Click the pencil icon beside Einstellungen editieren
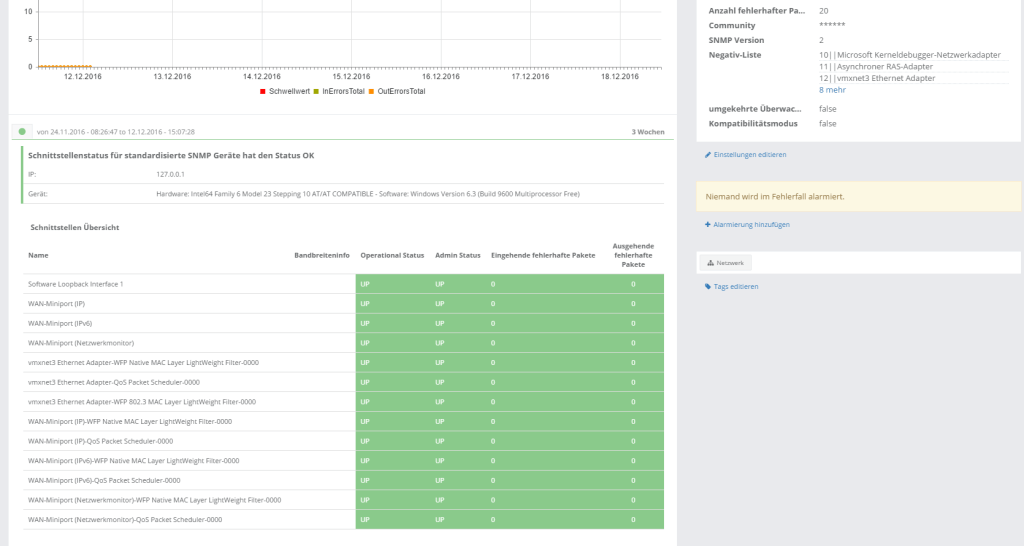Screen dimensions: 1024x546 708,155
